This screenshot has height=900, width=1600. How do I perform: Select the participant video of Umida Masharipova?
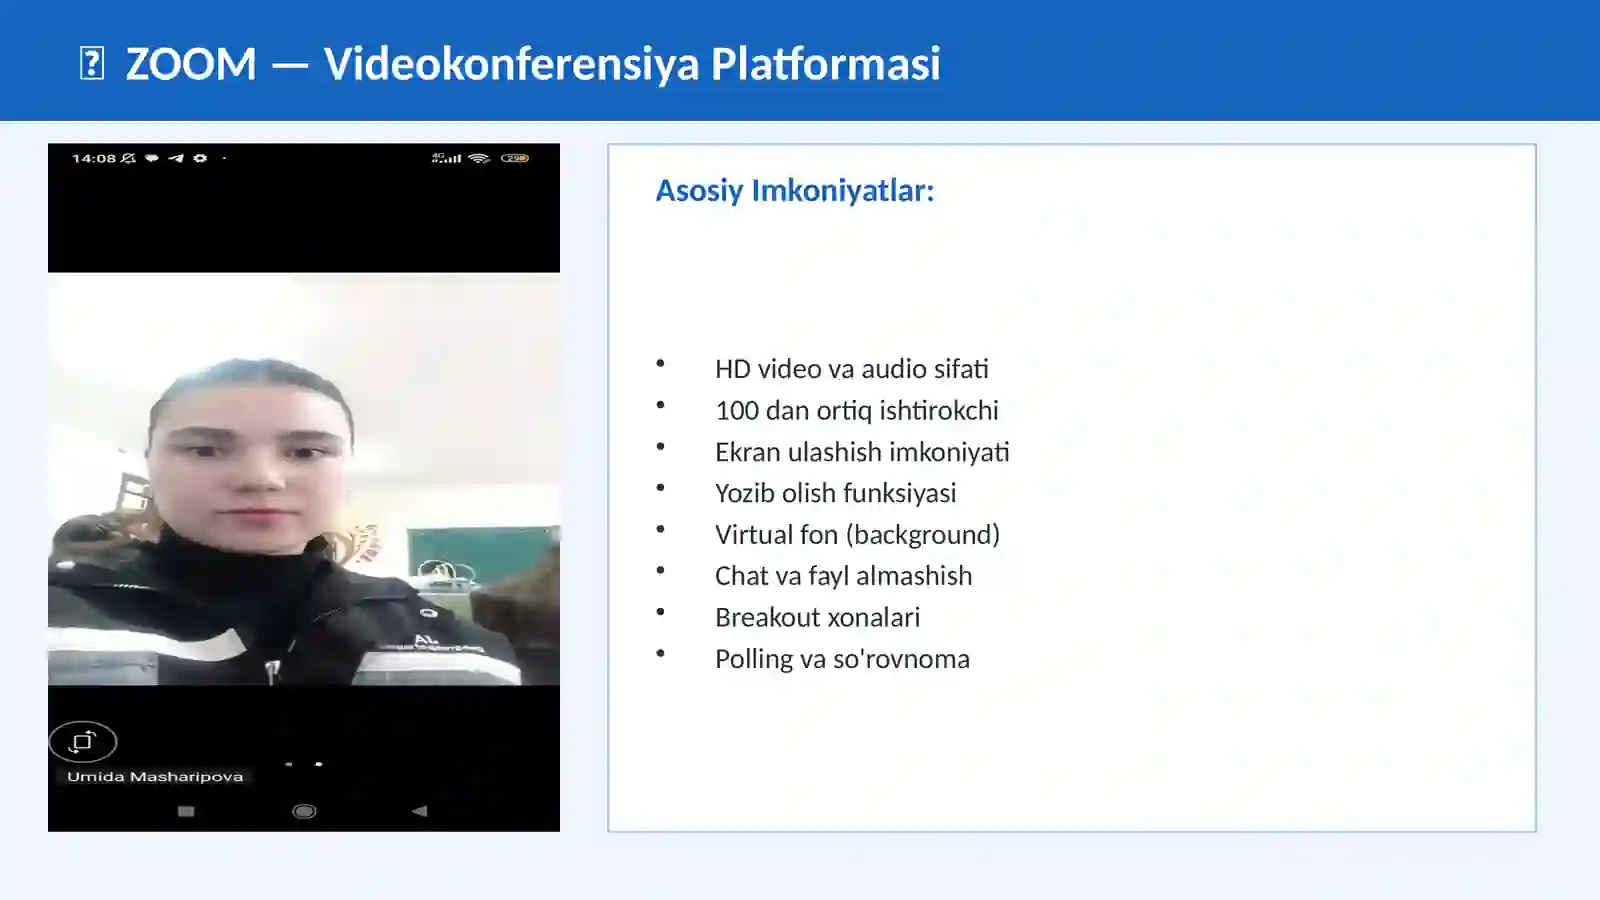point(304,479)
